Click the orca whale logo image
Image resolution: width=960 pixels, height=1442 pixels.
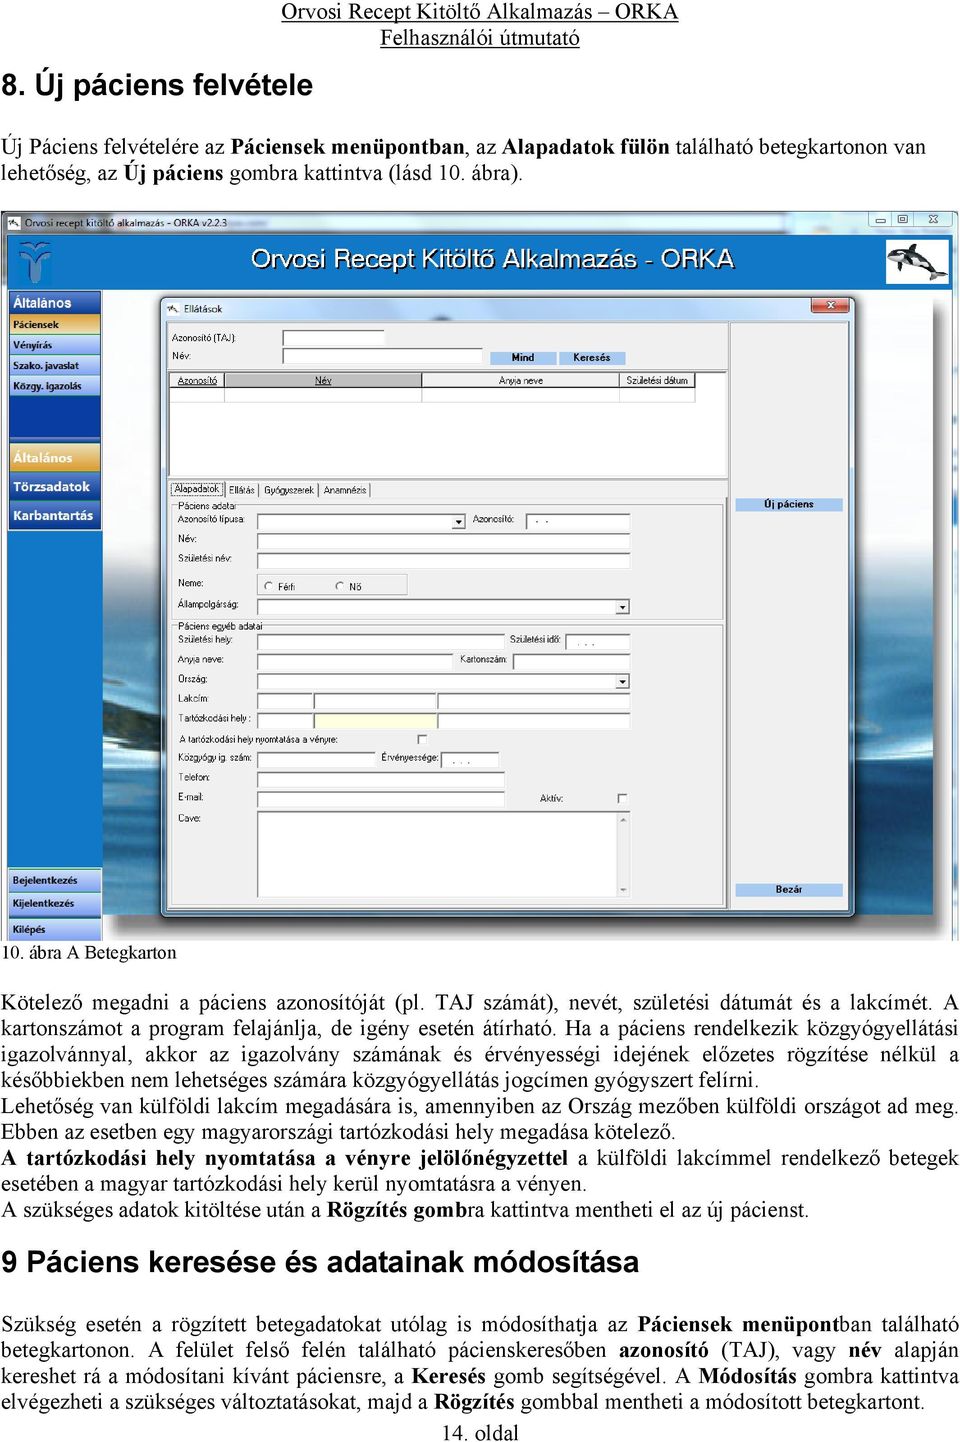click(917, 262)
